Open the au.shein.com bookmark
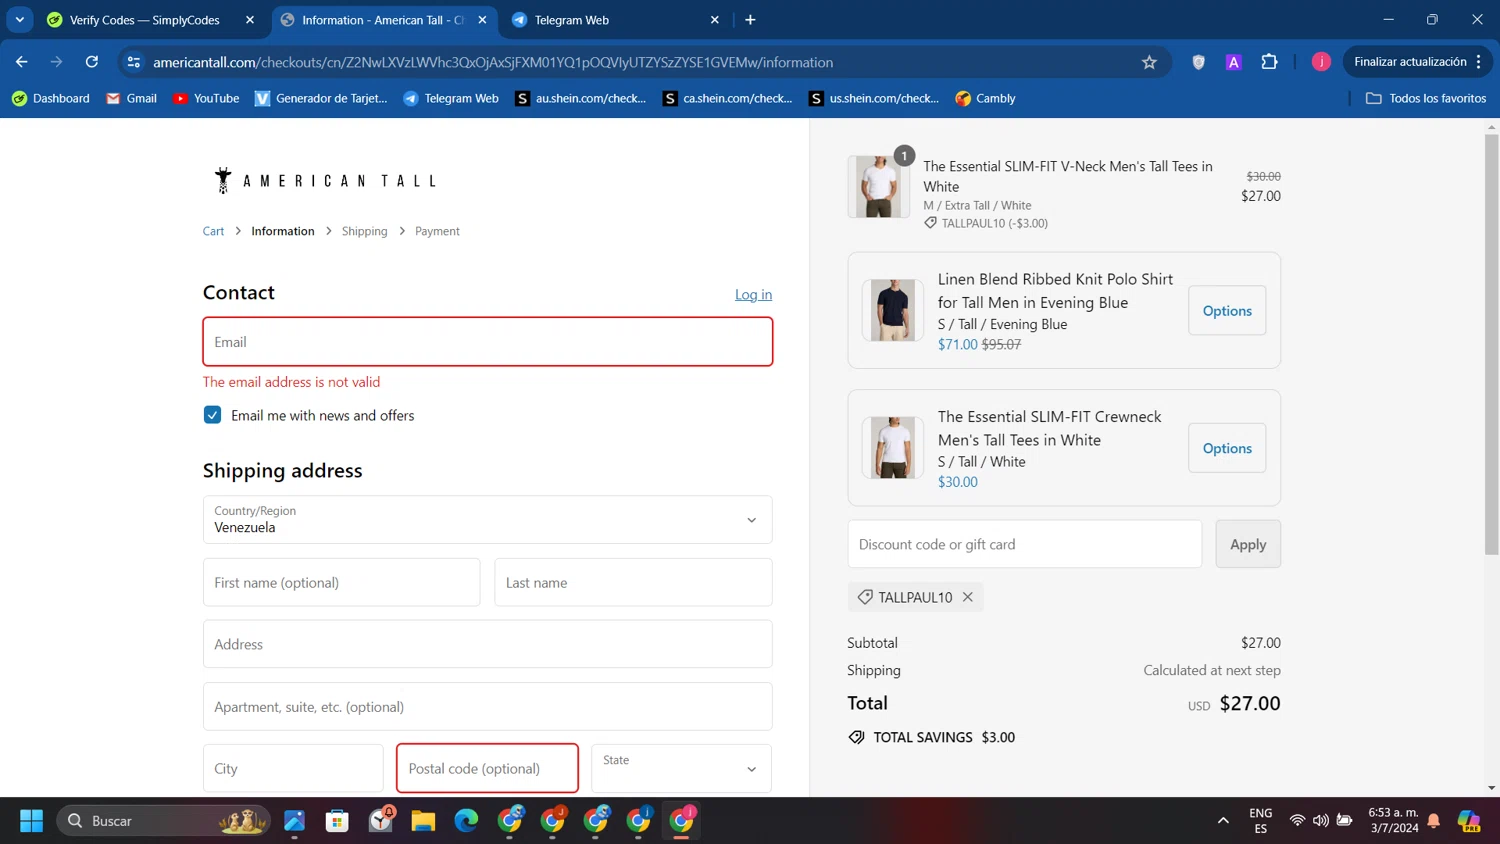 (x=580, y=98)
